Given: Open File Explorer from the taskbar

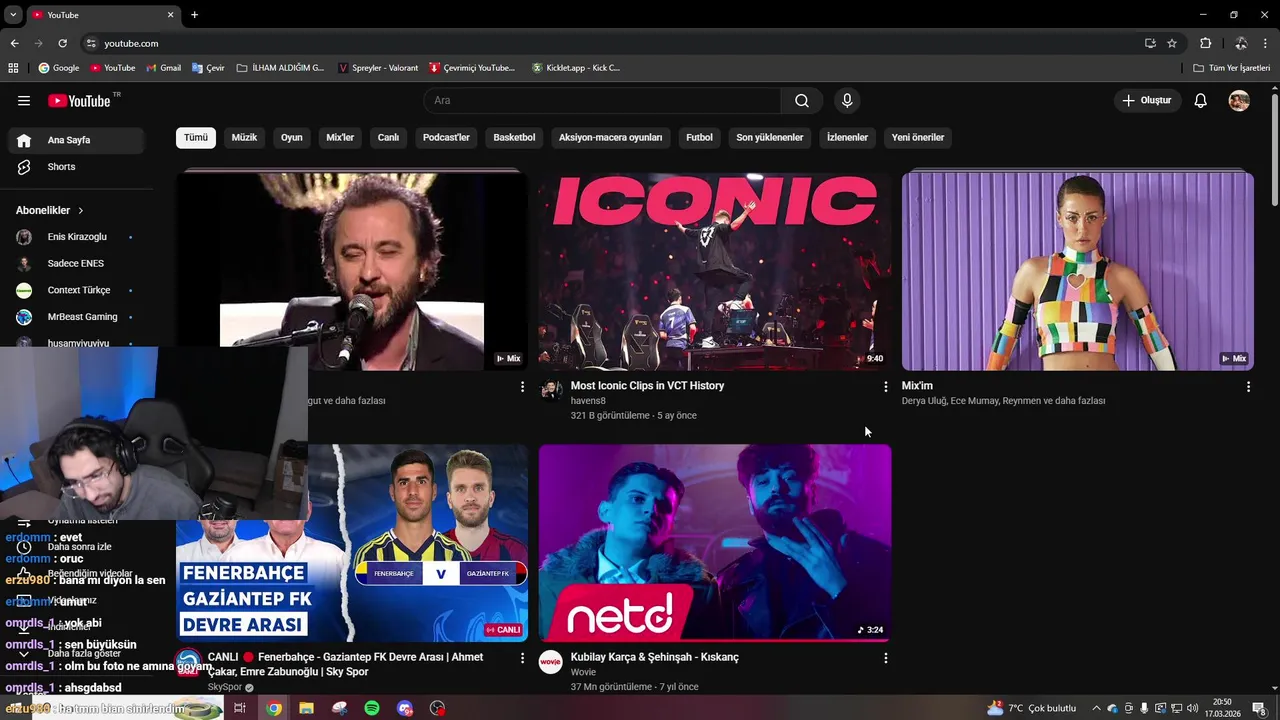Looking at the screenshot, I should (x=306, y=708).
